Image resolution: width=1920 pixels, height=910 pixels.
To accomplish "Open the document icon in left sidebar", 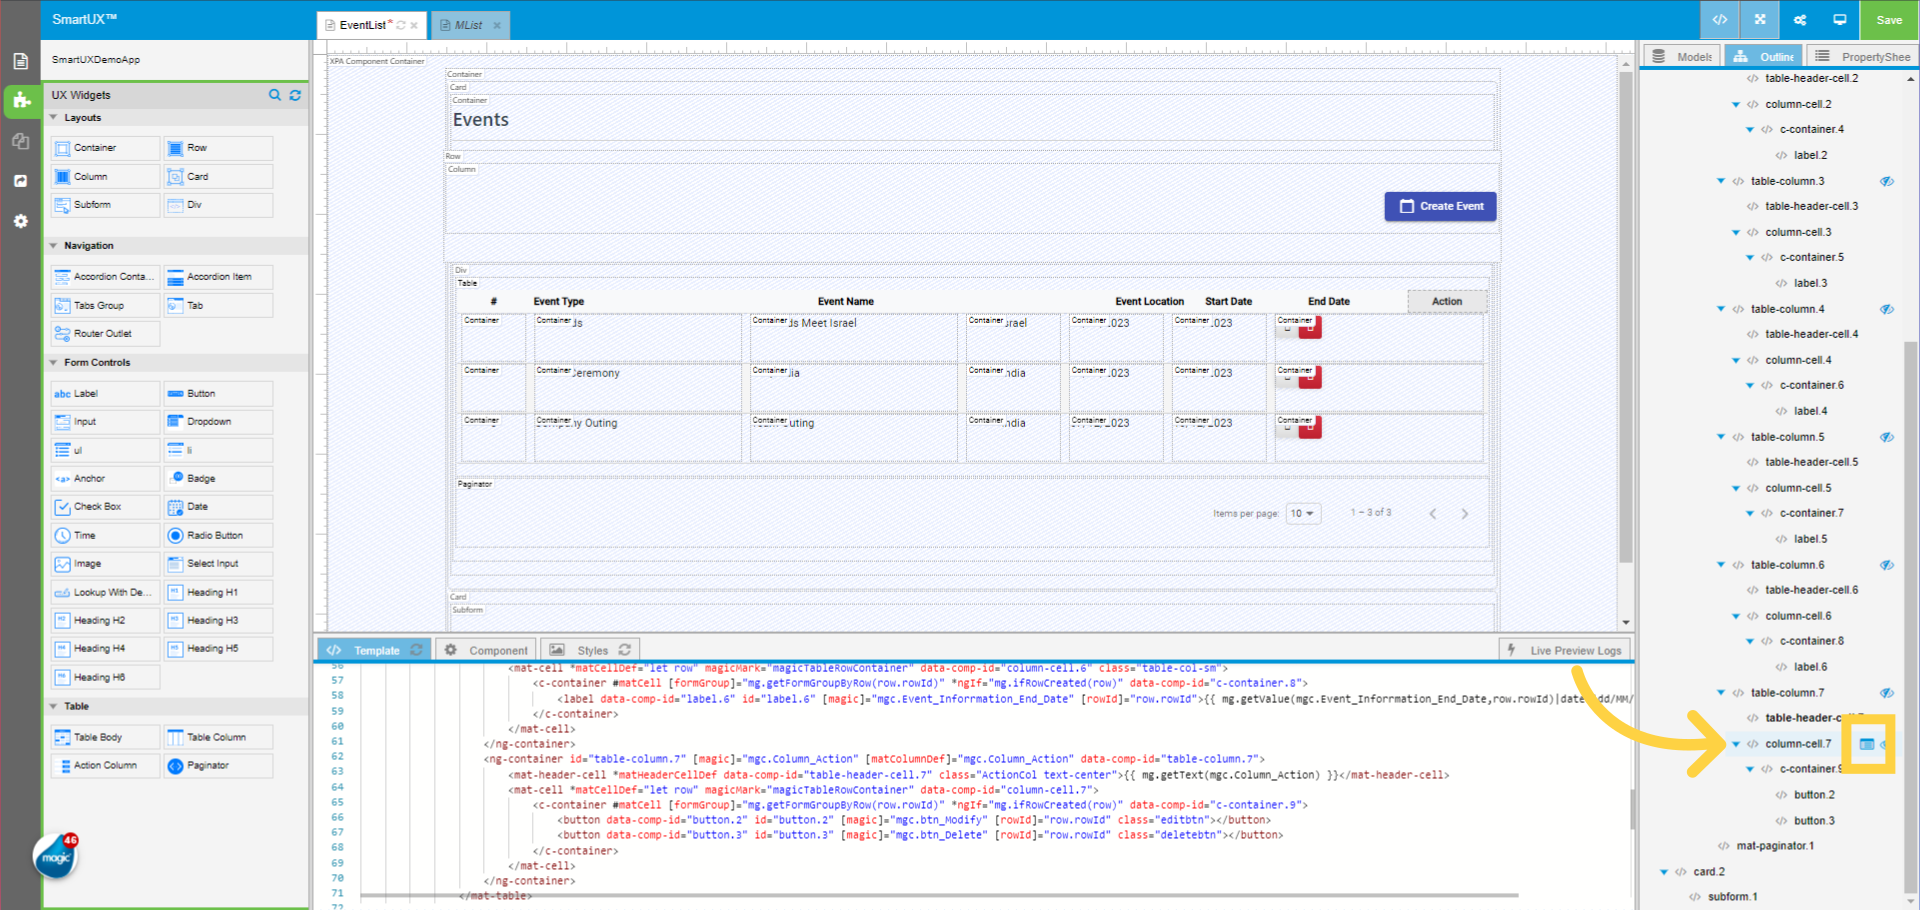I will coord(21,60).
